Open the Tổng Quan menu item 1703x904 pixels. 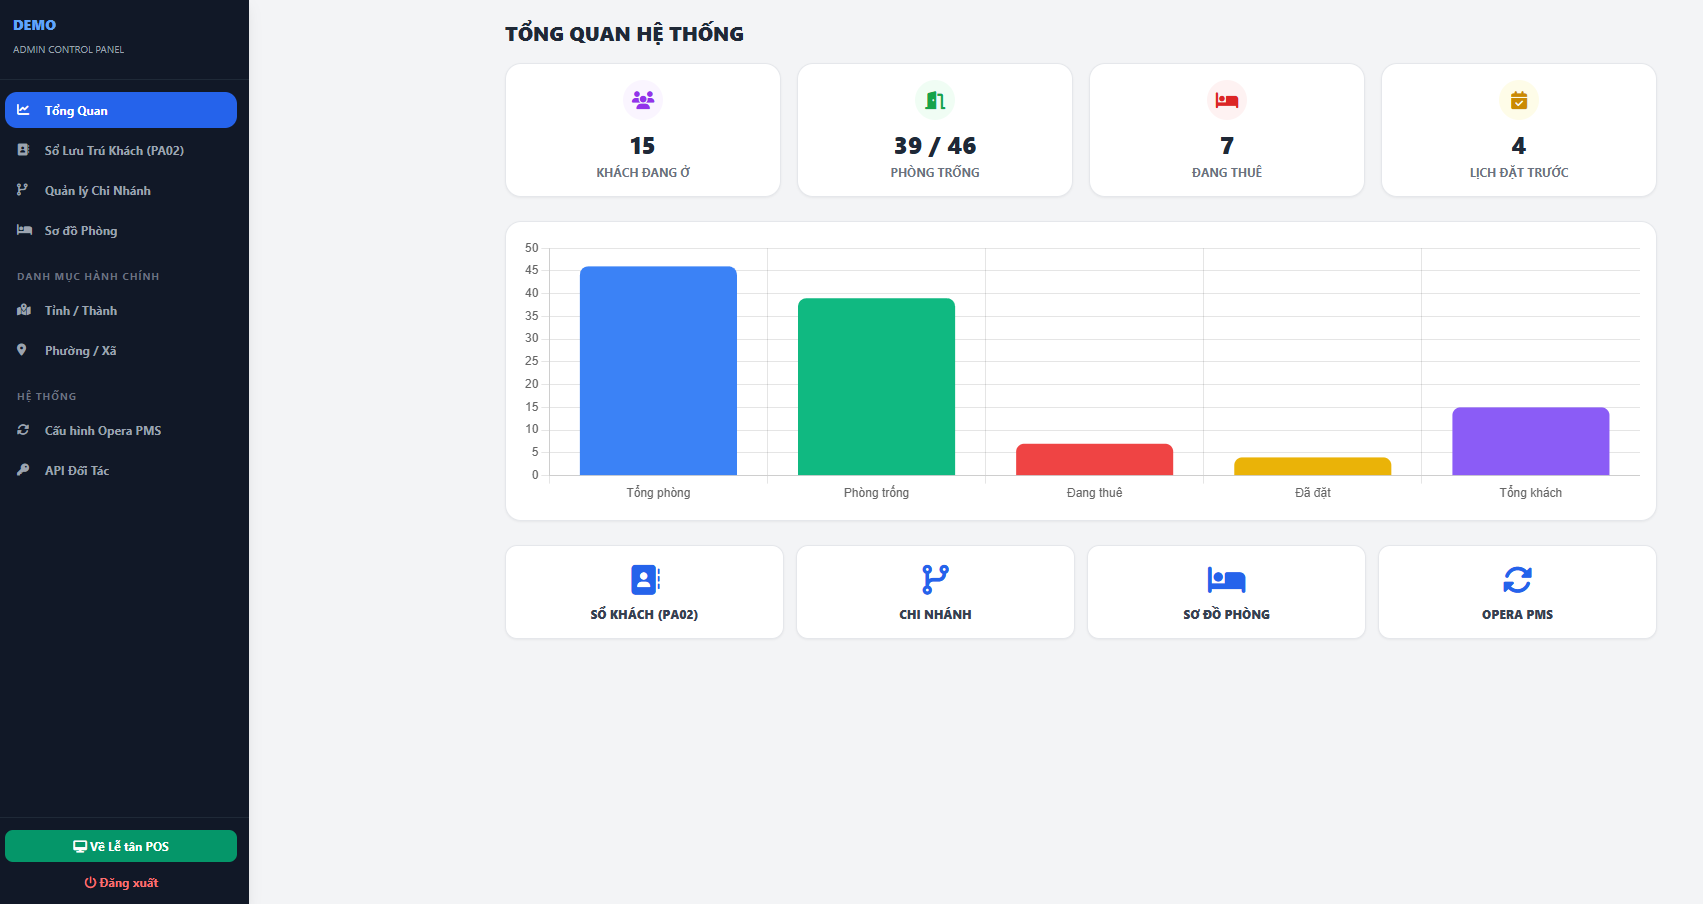click(121, 110)
